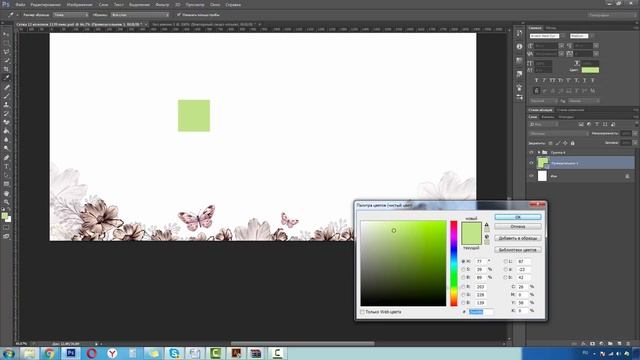Screen dimensions: 640x360
Task: Open the layer fill dropdown arrow
Action: click(x=635, y=142)
